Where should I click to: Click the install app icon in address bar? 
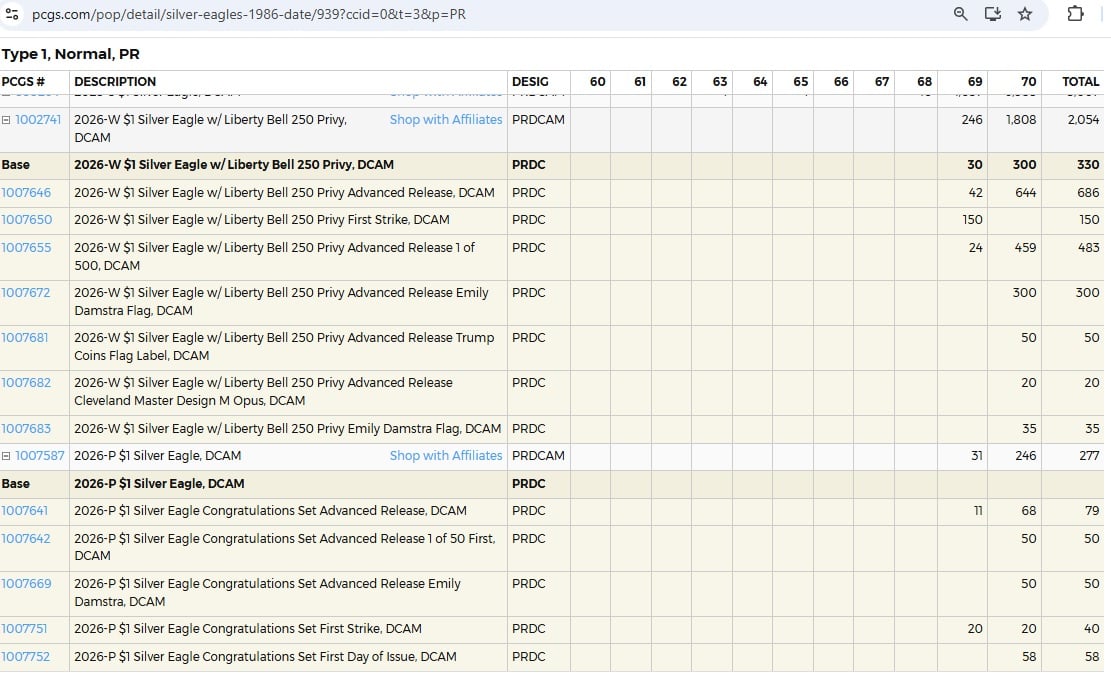coord(993,13)
